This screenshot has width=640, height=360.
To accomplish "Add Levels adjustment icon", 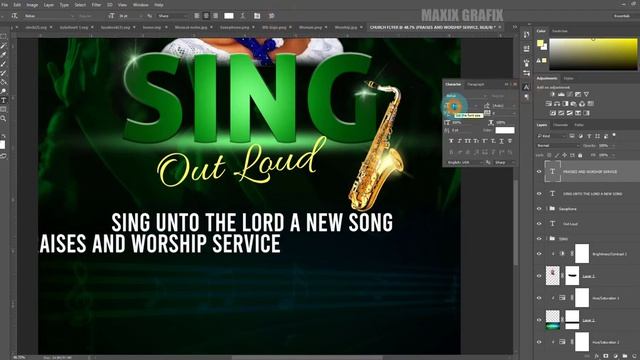I will coord(561,94).
